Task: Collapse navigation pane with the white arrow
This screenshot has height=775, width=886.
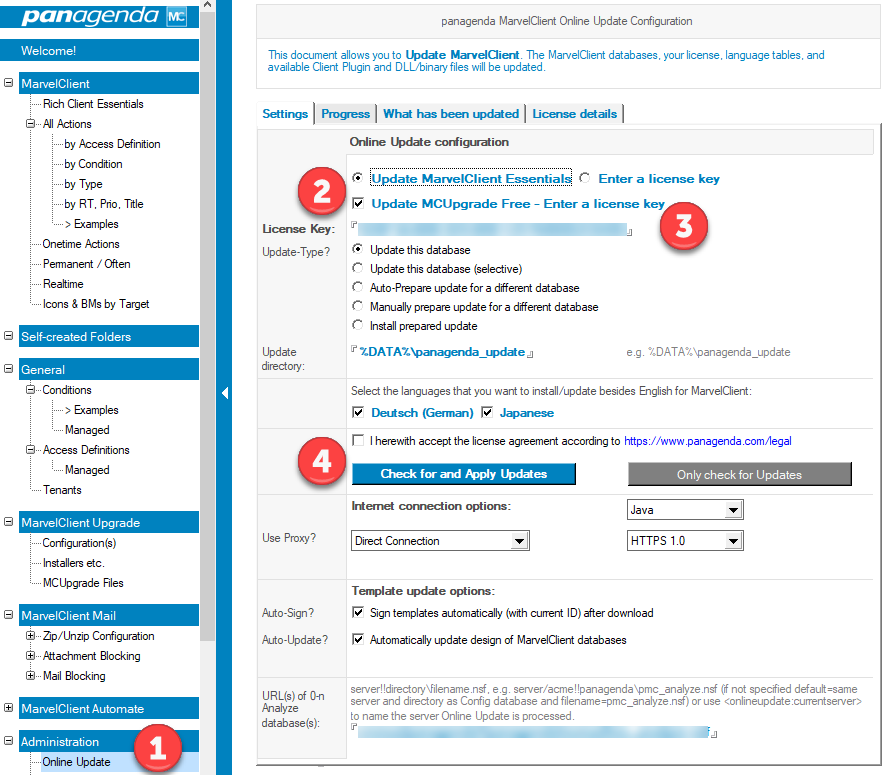Action: 225,393
